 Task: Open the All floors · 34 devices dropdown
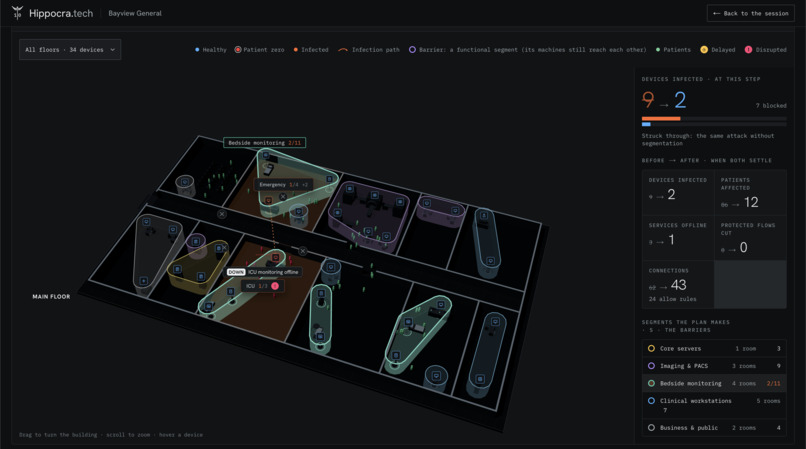click(x=70, y=50)
